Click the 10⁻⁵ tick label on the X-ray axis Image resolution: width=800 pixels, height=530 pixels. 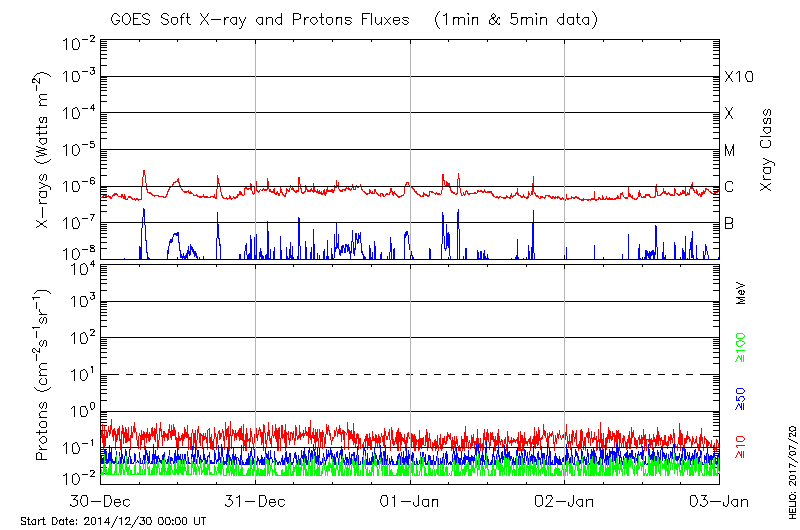pyautogui.click(x=80, y=150)
